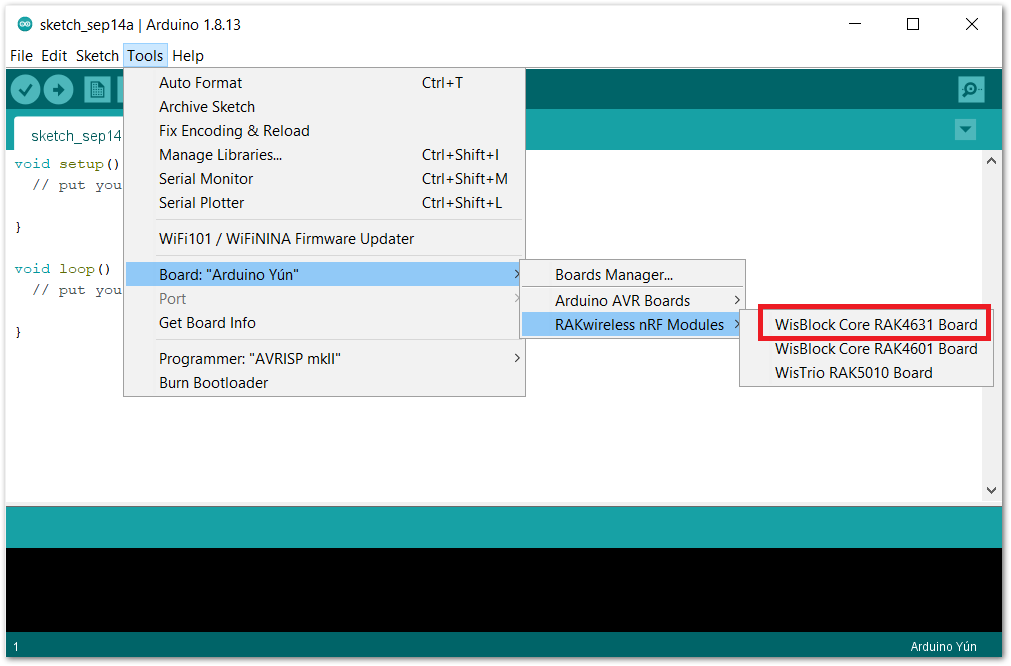Click the Arduino Yún status bar label
The image size is (1011, 666).
tap(943, 647)
